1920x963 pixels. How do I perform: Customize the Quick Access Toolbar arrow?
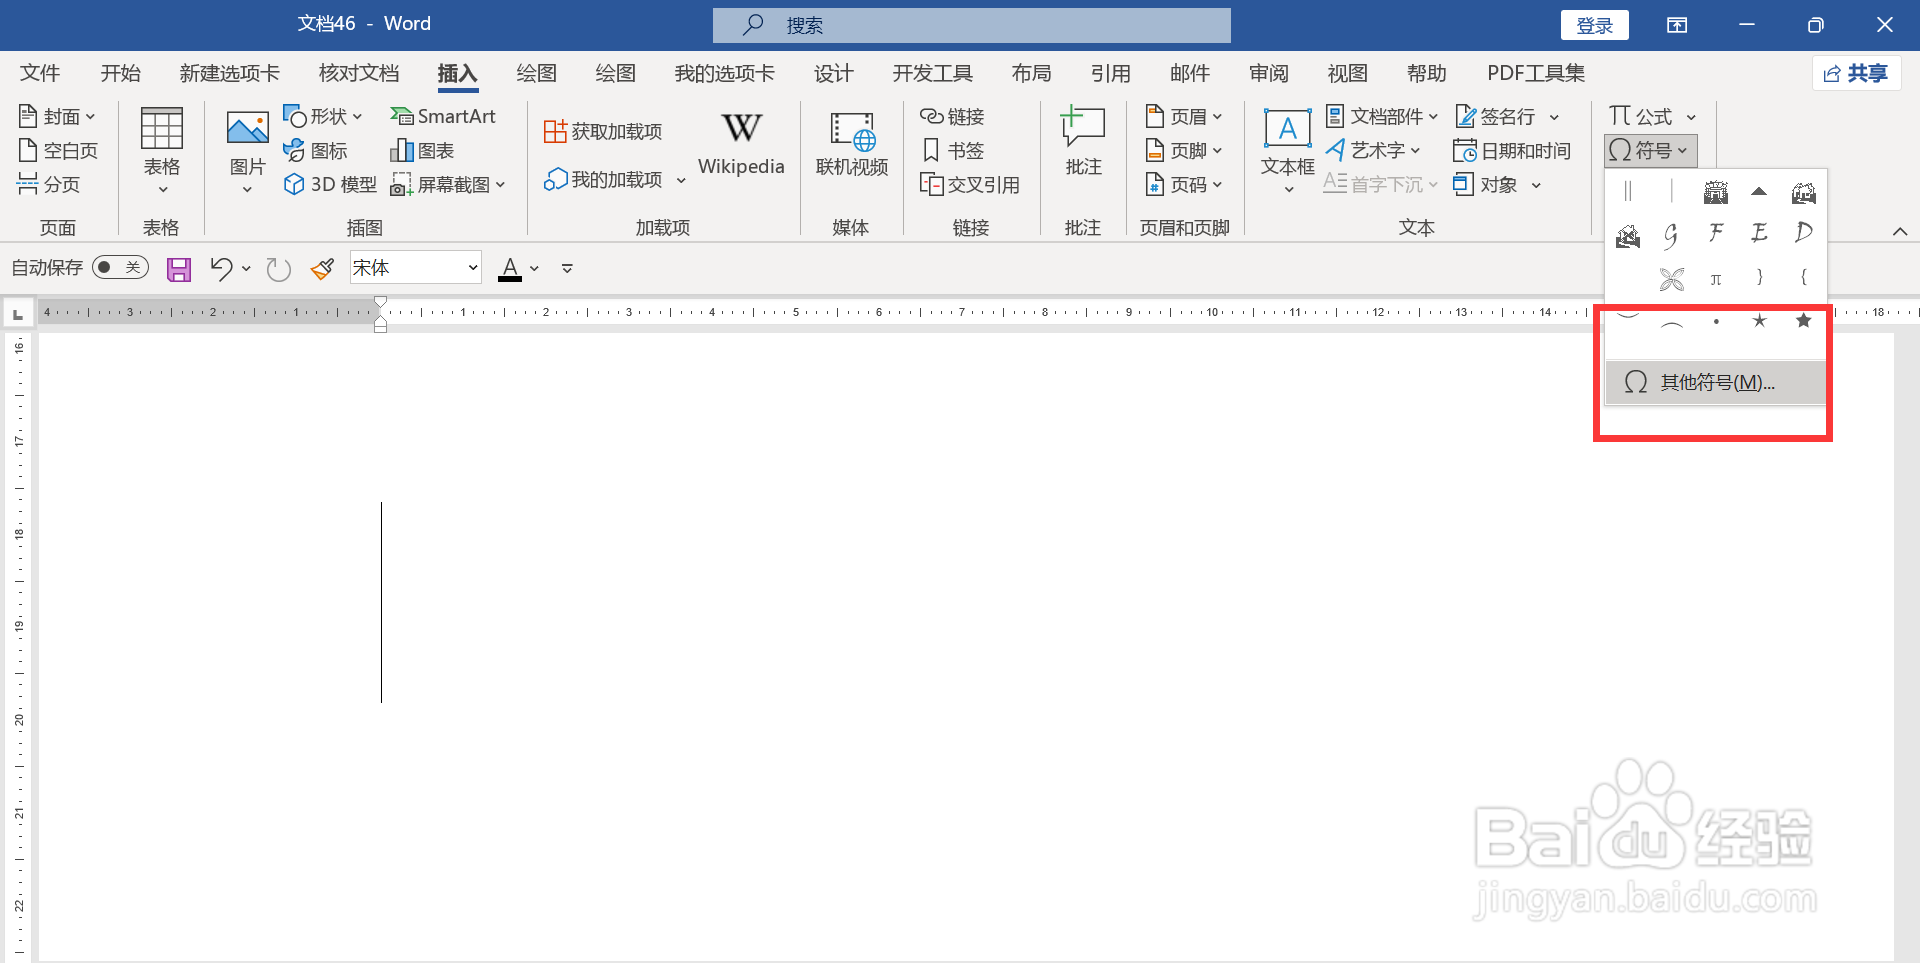click(567, 268)
